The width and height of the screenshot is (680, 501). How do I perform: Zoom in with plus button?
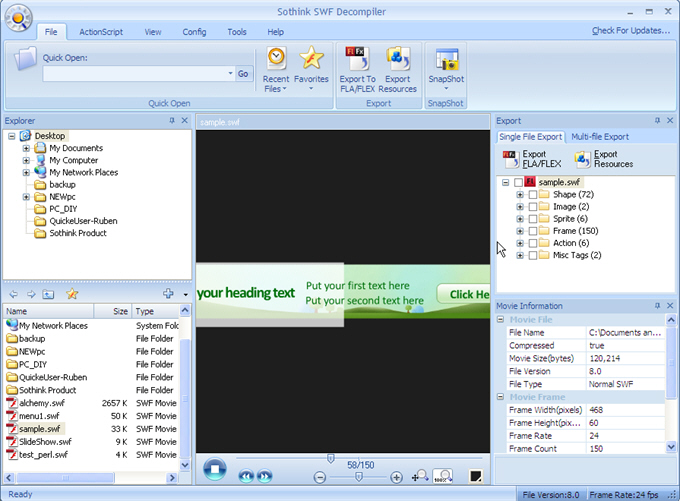click(x=396, y=478)
